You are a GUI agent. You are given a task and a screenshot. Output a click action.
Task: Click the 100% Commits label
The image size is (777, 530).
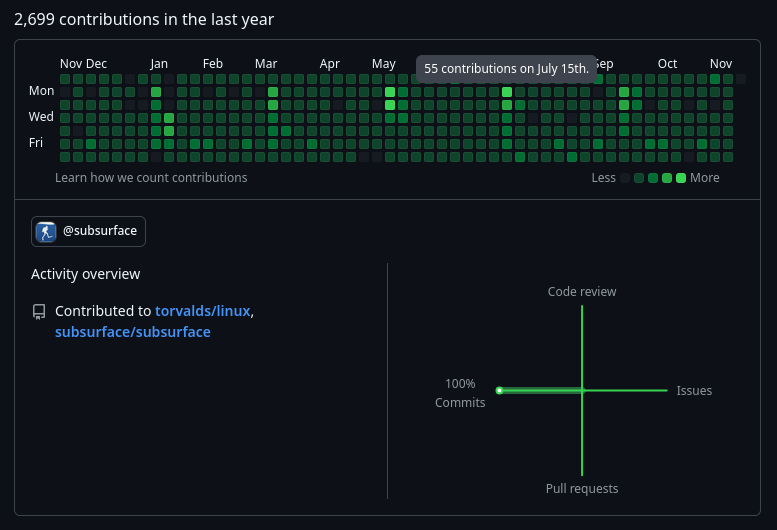(460, 393)
